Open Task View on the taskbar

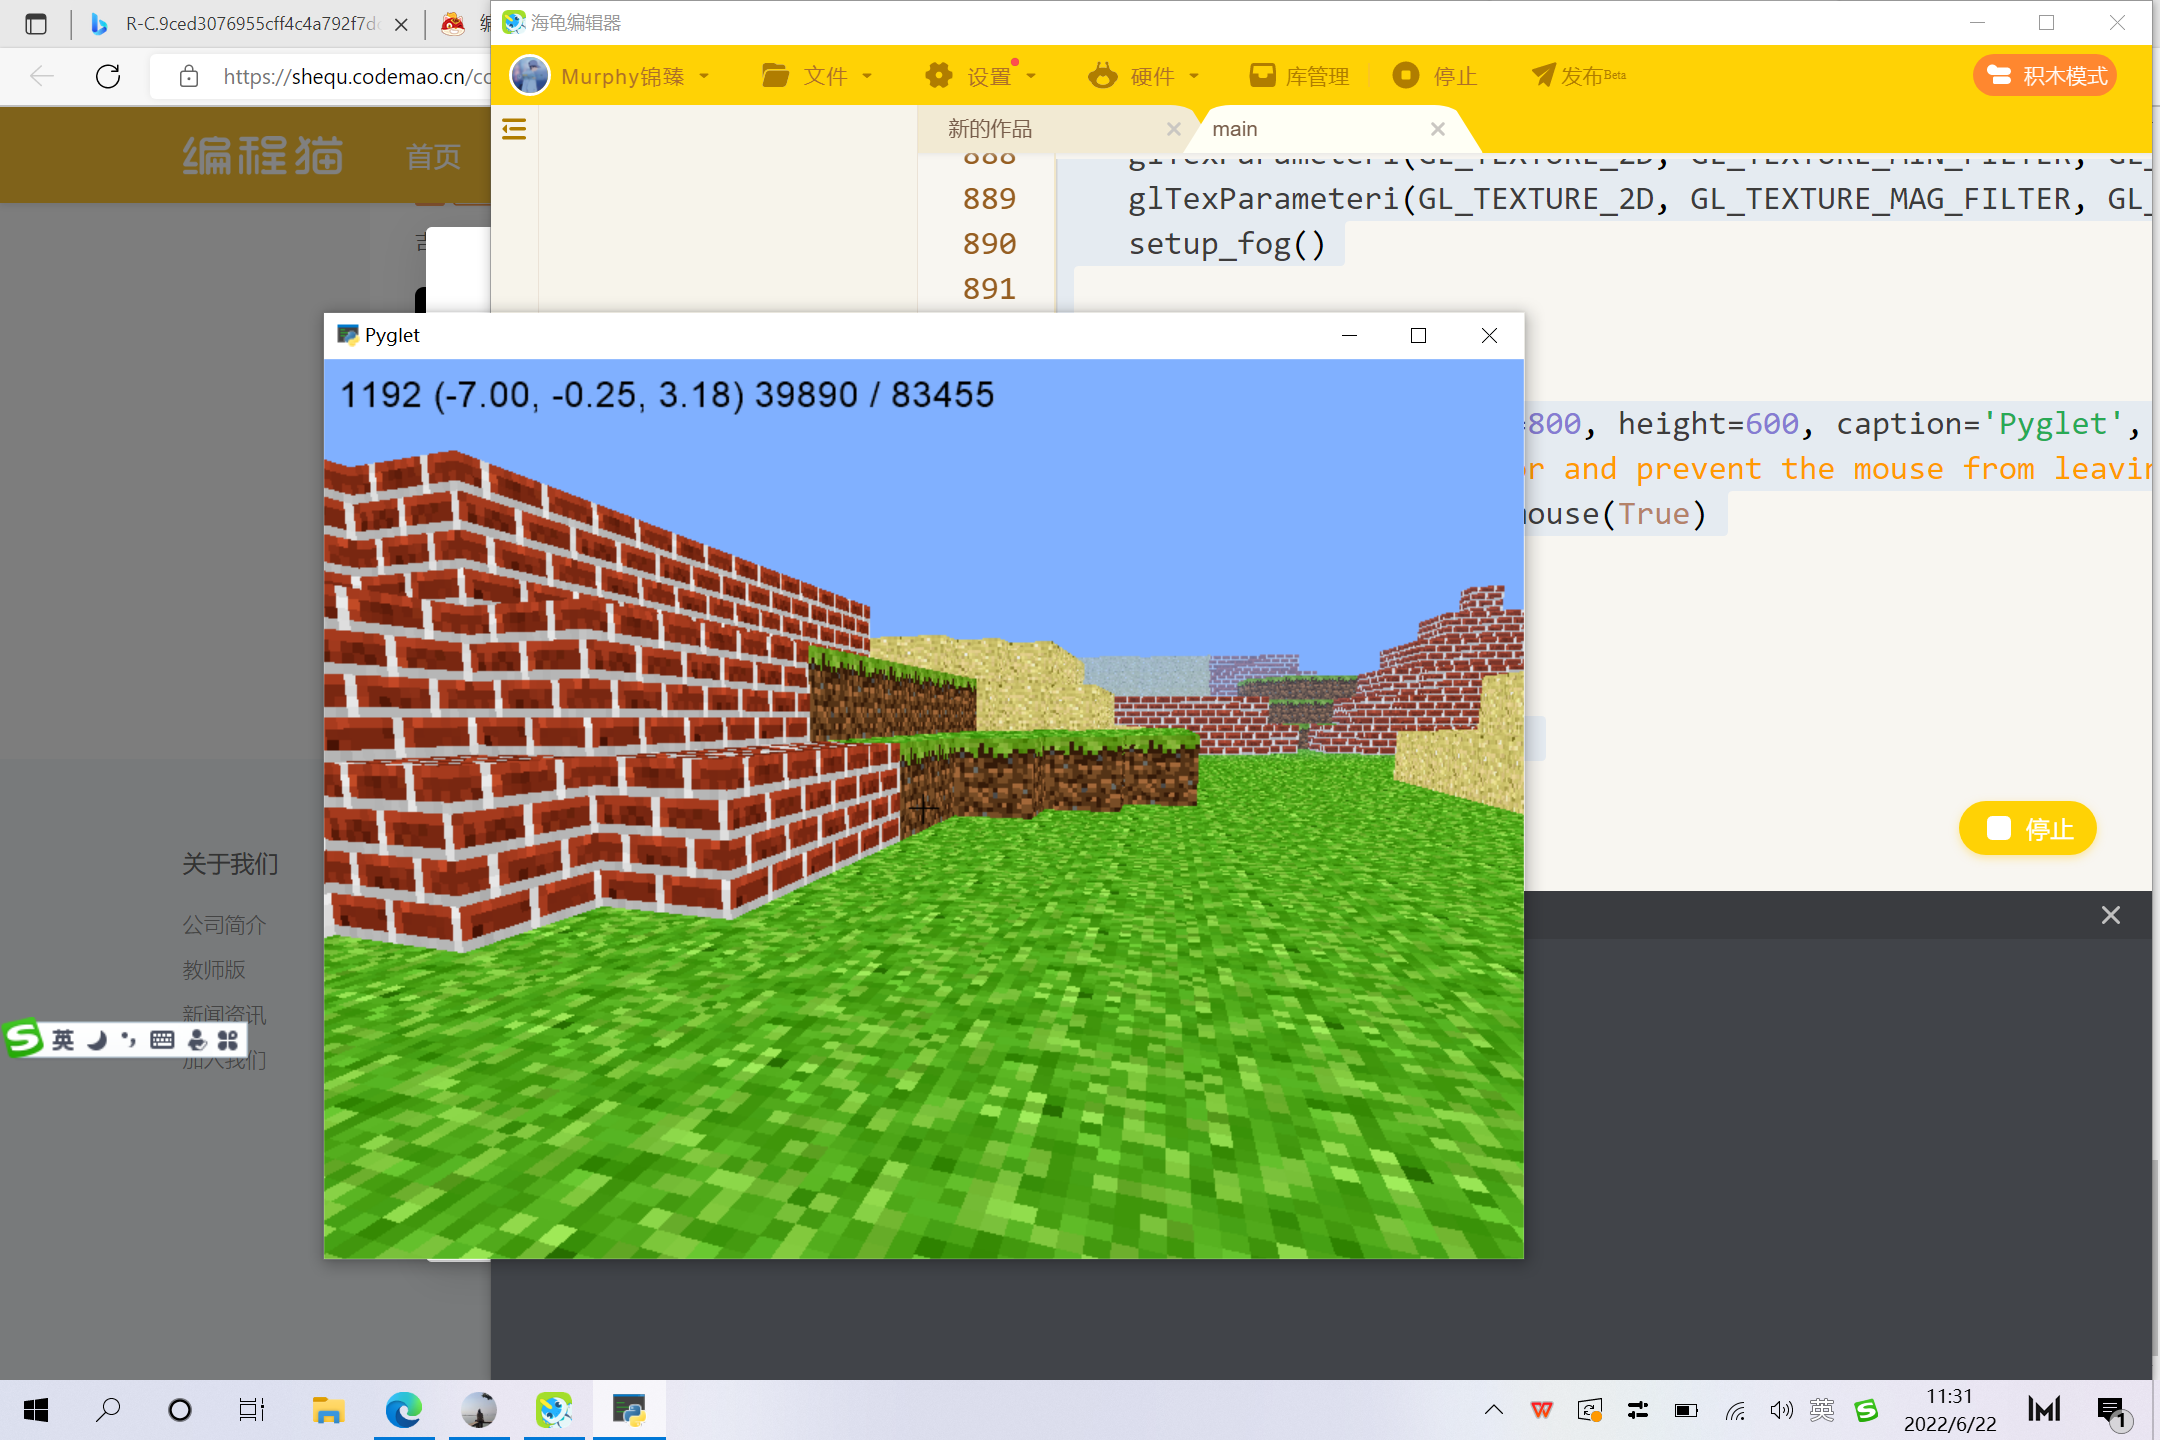[x=252, y=1410]
